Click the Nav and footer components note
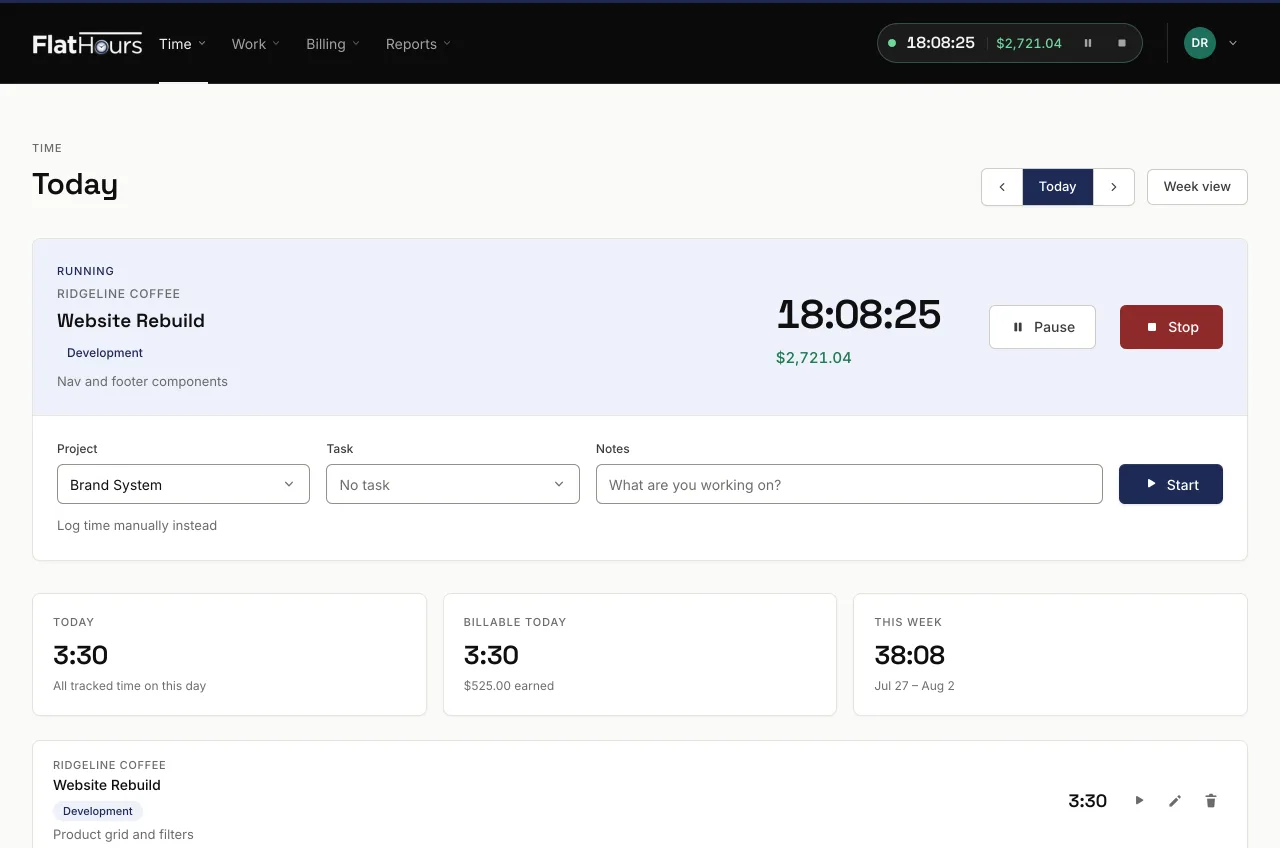1280x848 pixels. [142, 381]
